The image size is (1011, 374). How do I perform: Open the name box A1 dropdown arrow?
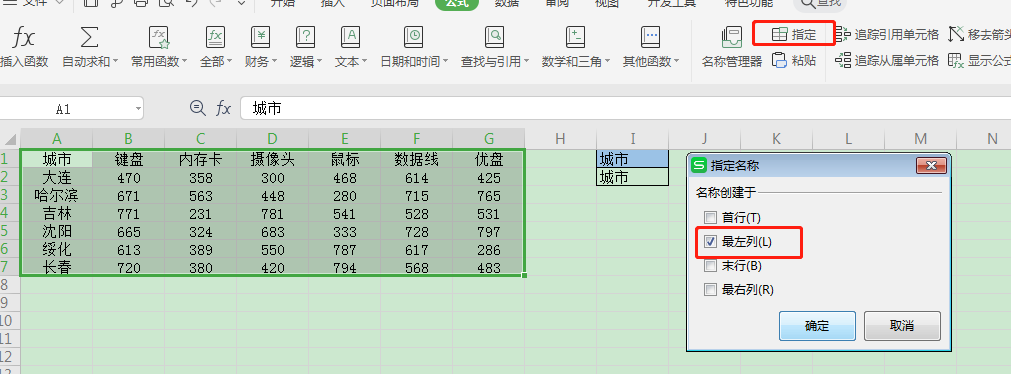(x=138, y=109)
